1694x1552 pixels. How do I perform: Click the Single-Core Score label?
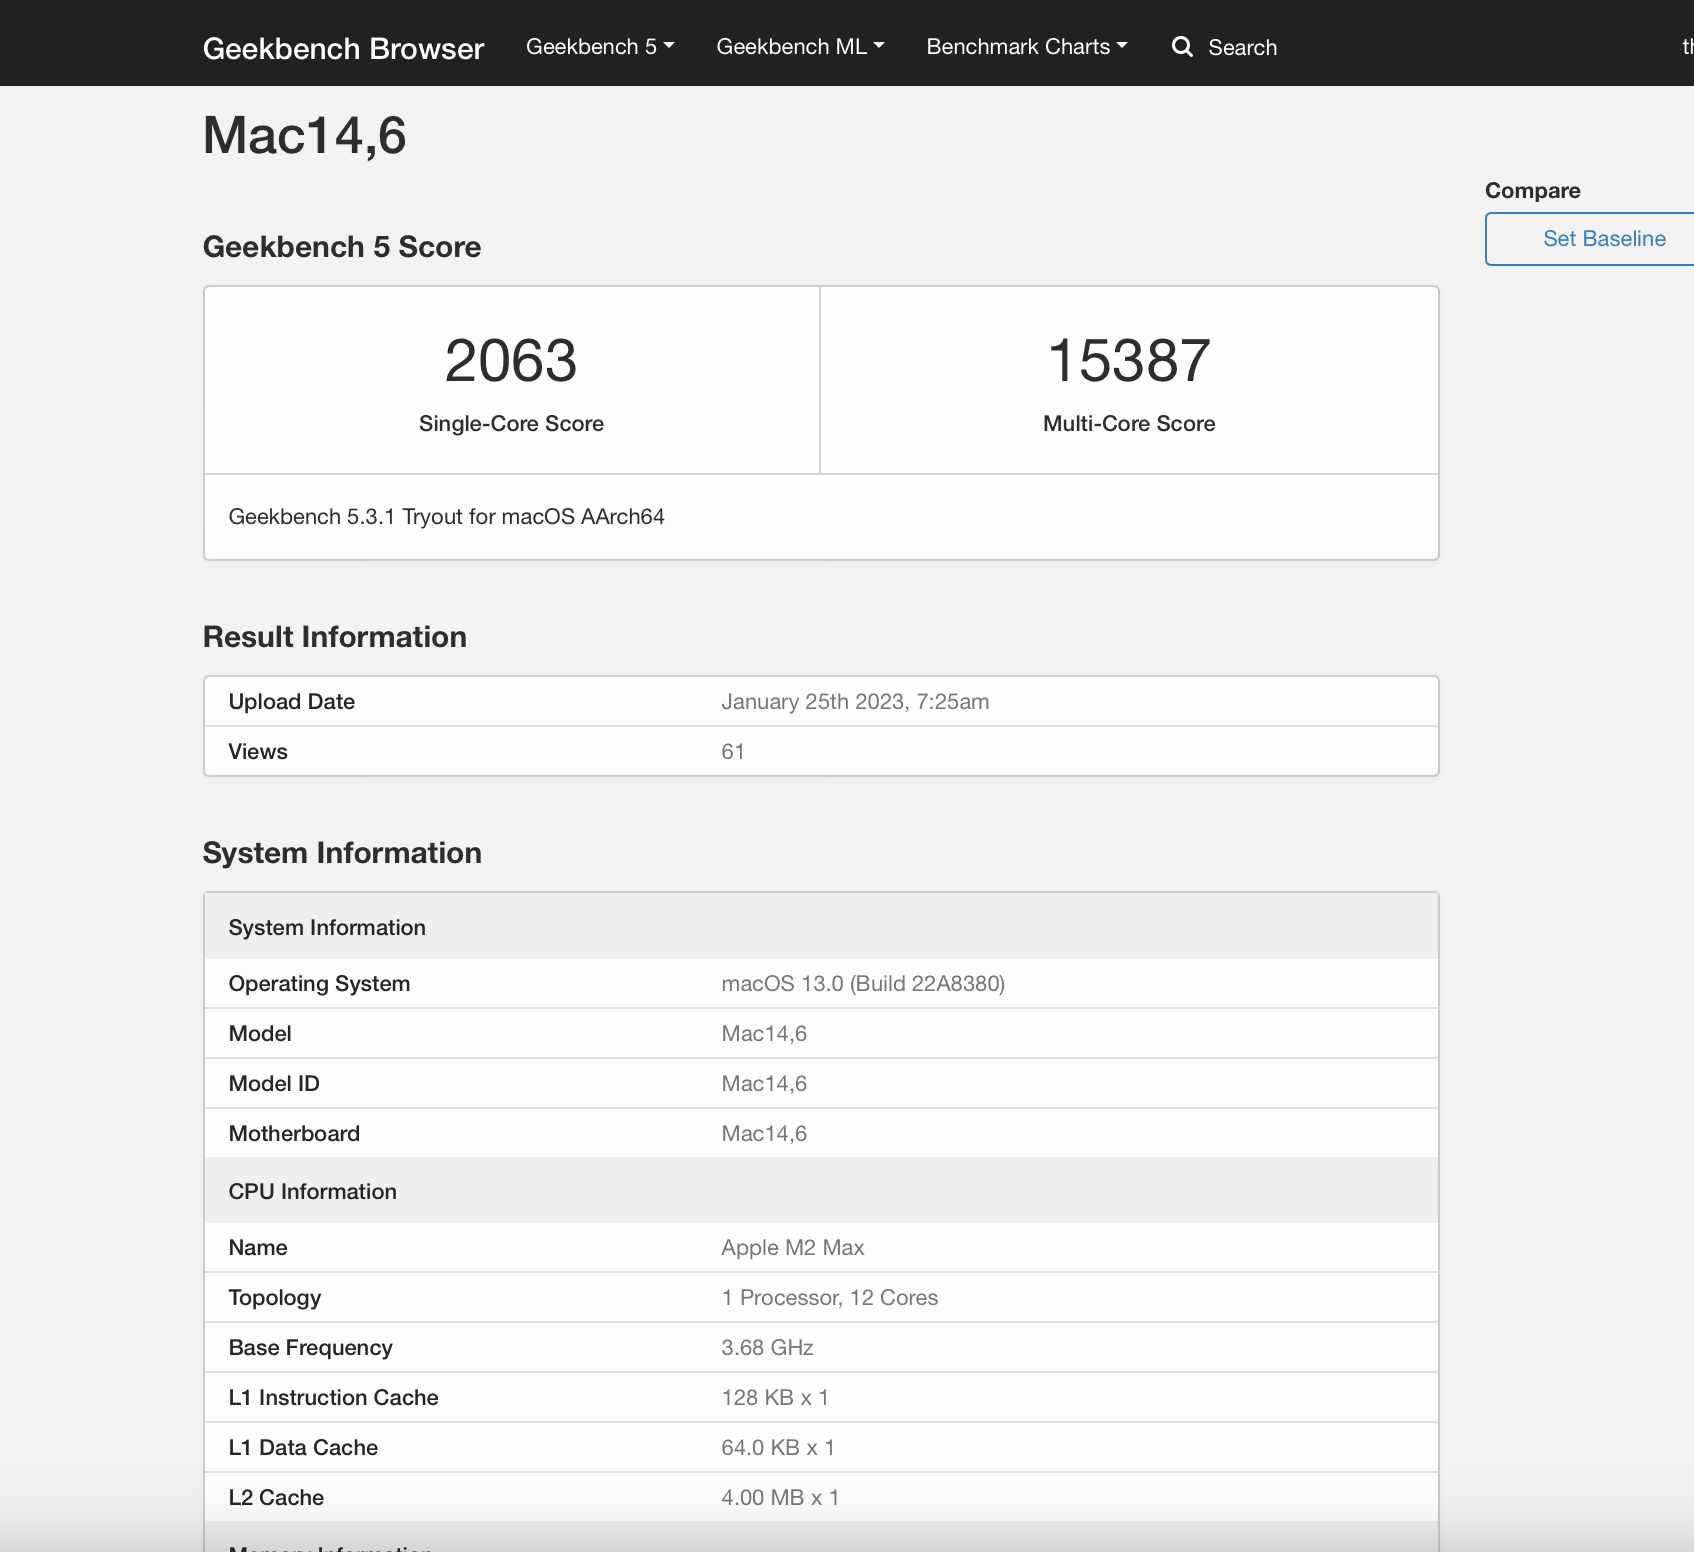point(511,424)
